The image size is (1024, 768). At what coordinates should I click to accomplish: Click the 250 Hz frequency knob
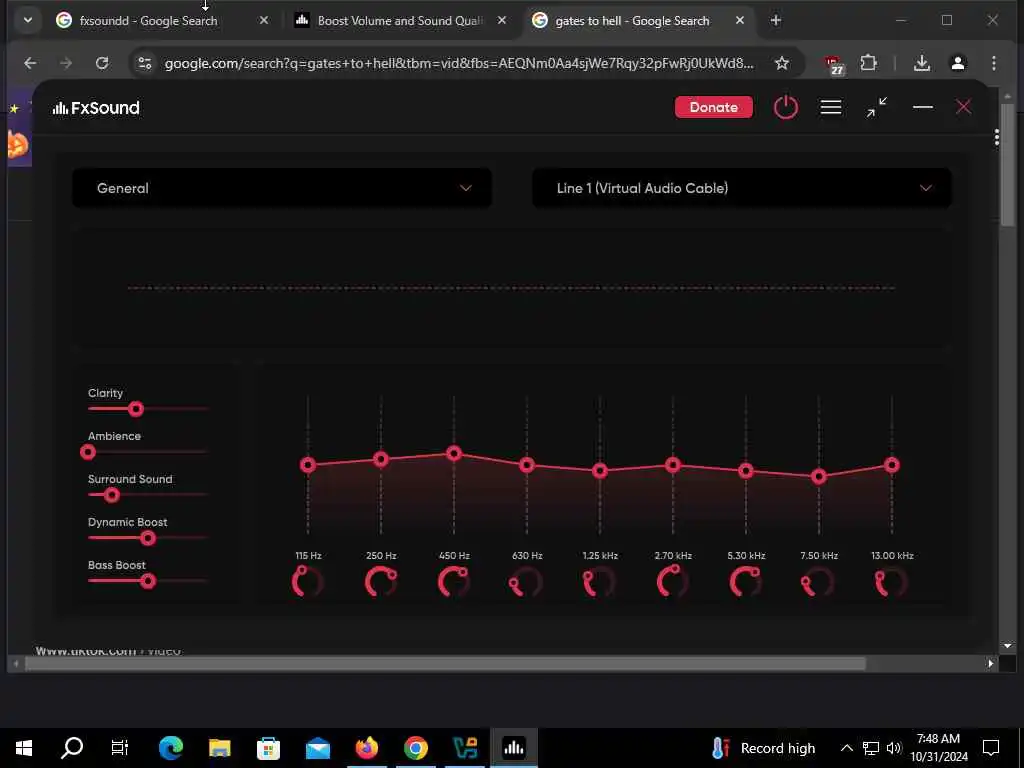(x=381, y=582)
